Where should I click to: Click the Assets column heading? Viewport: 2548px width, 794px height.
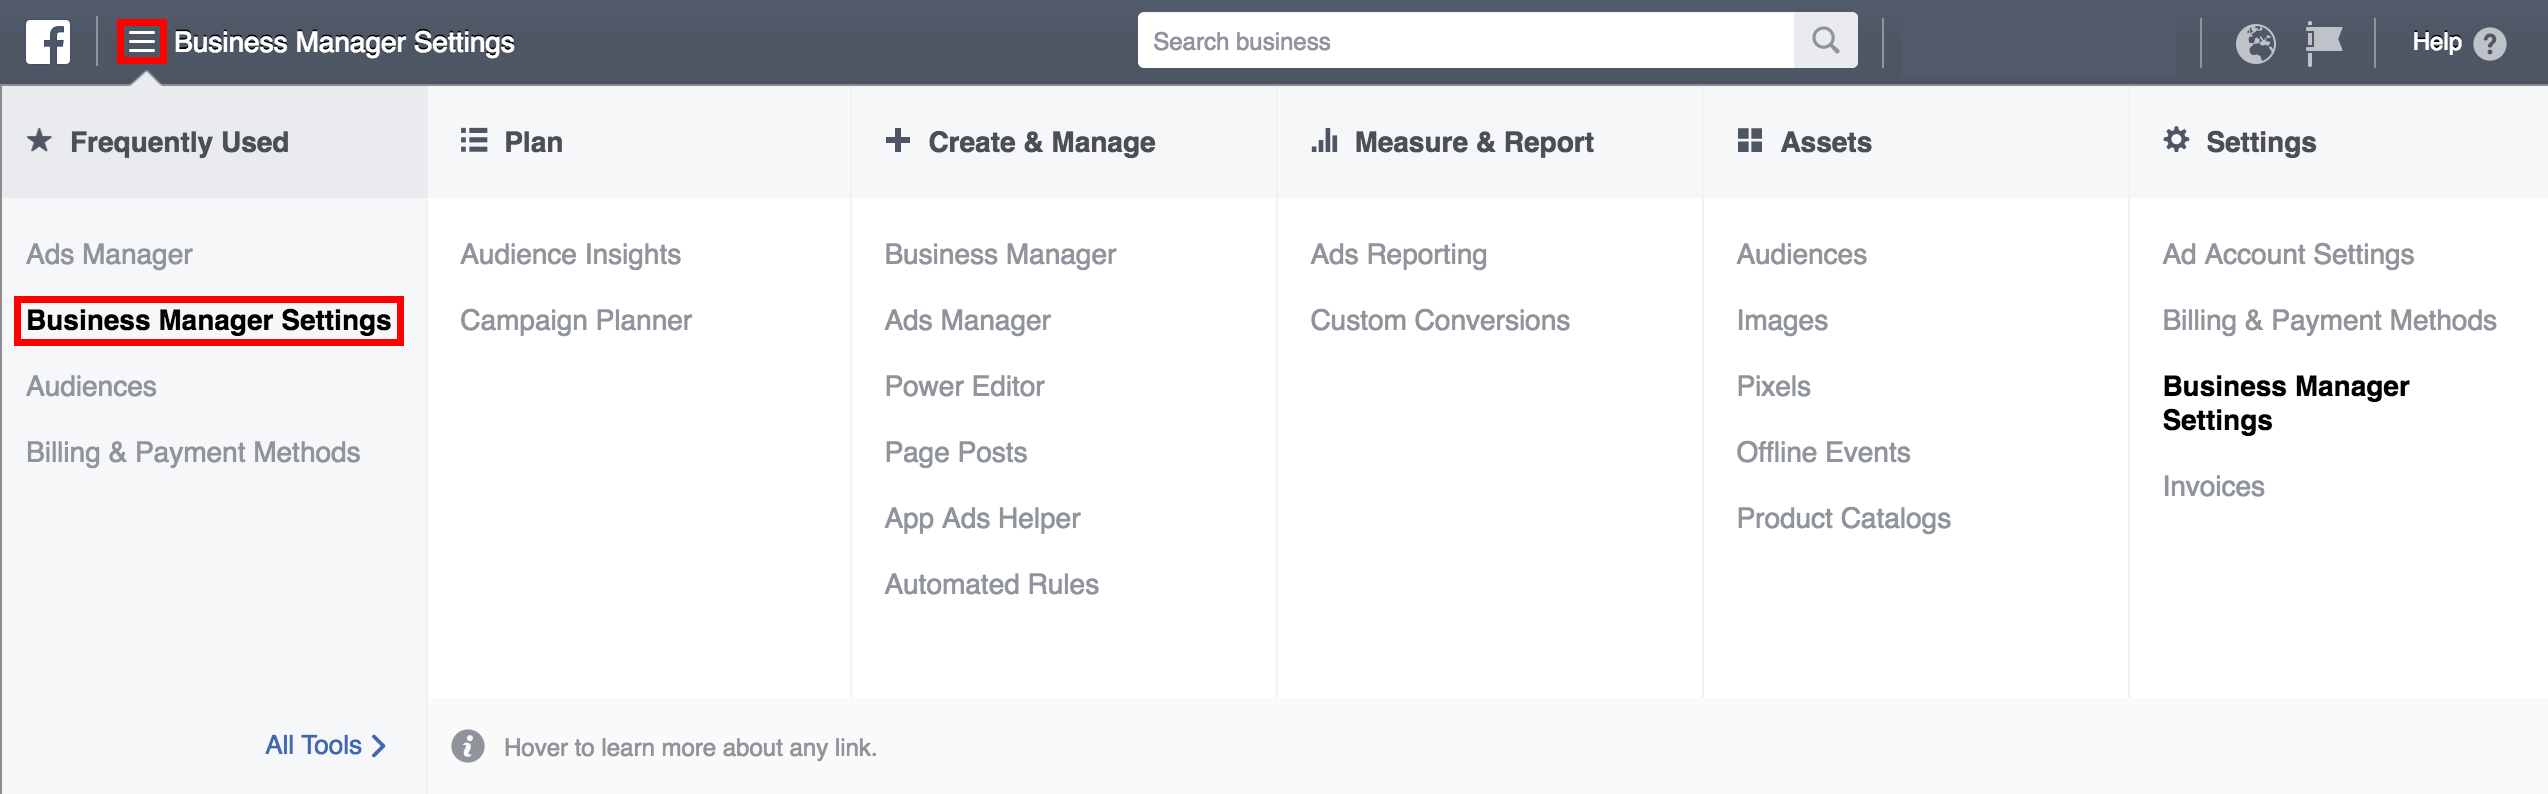[1826, 142]
